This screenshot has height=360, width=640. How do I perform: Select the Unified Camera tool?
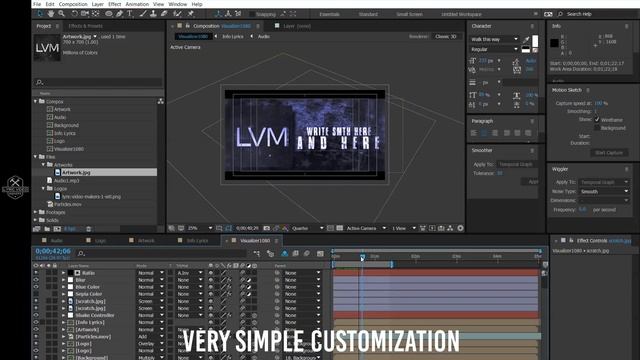(x=85, y=14)
